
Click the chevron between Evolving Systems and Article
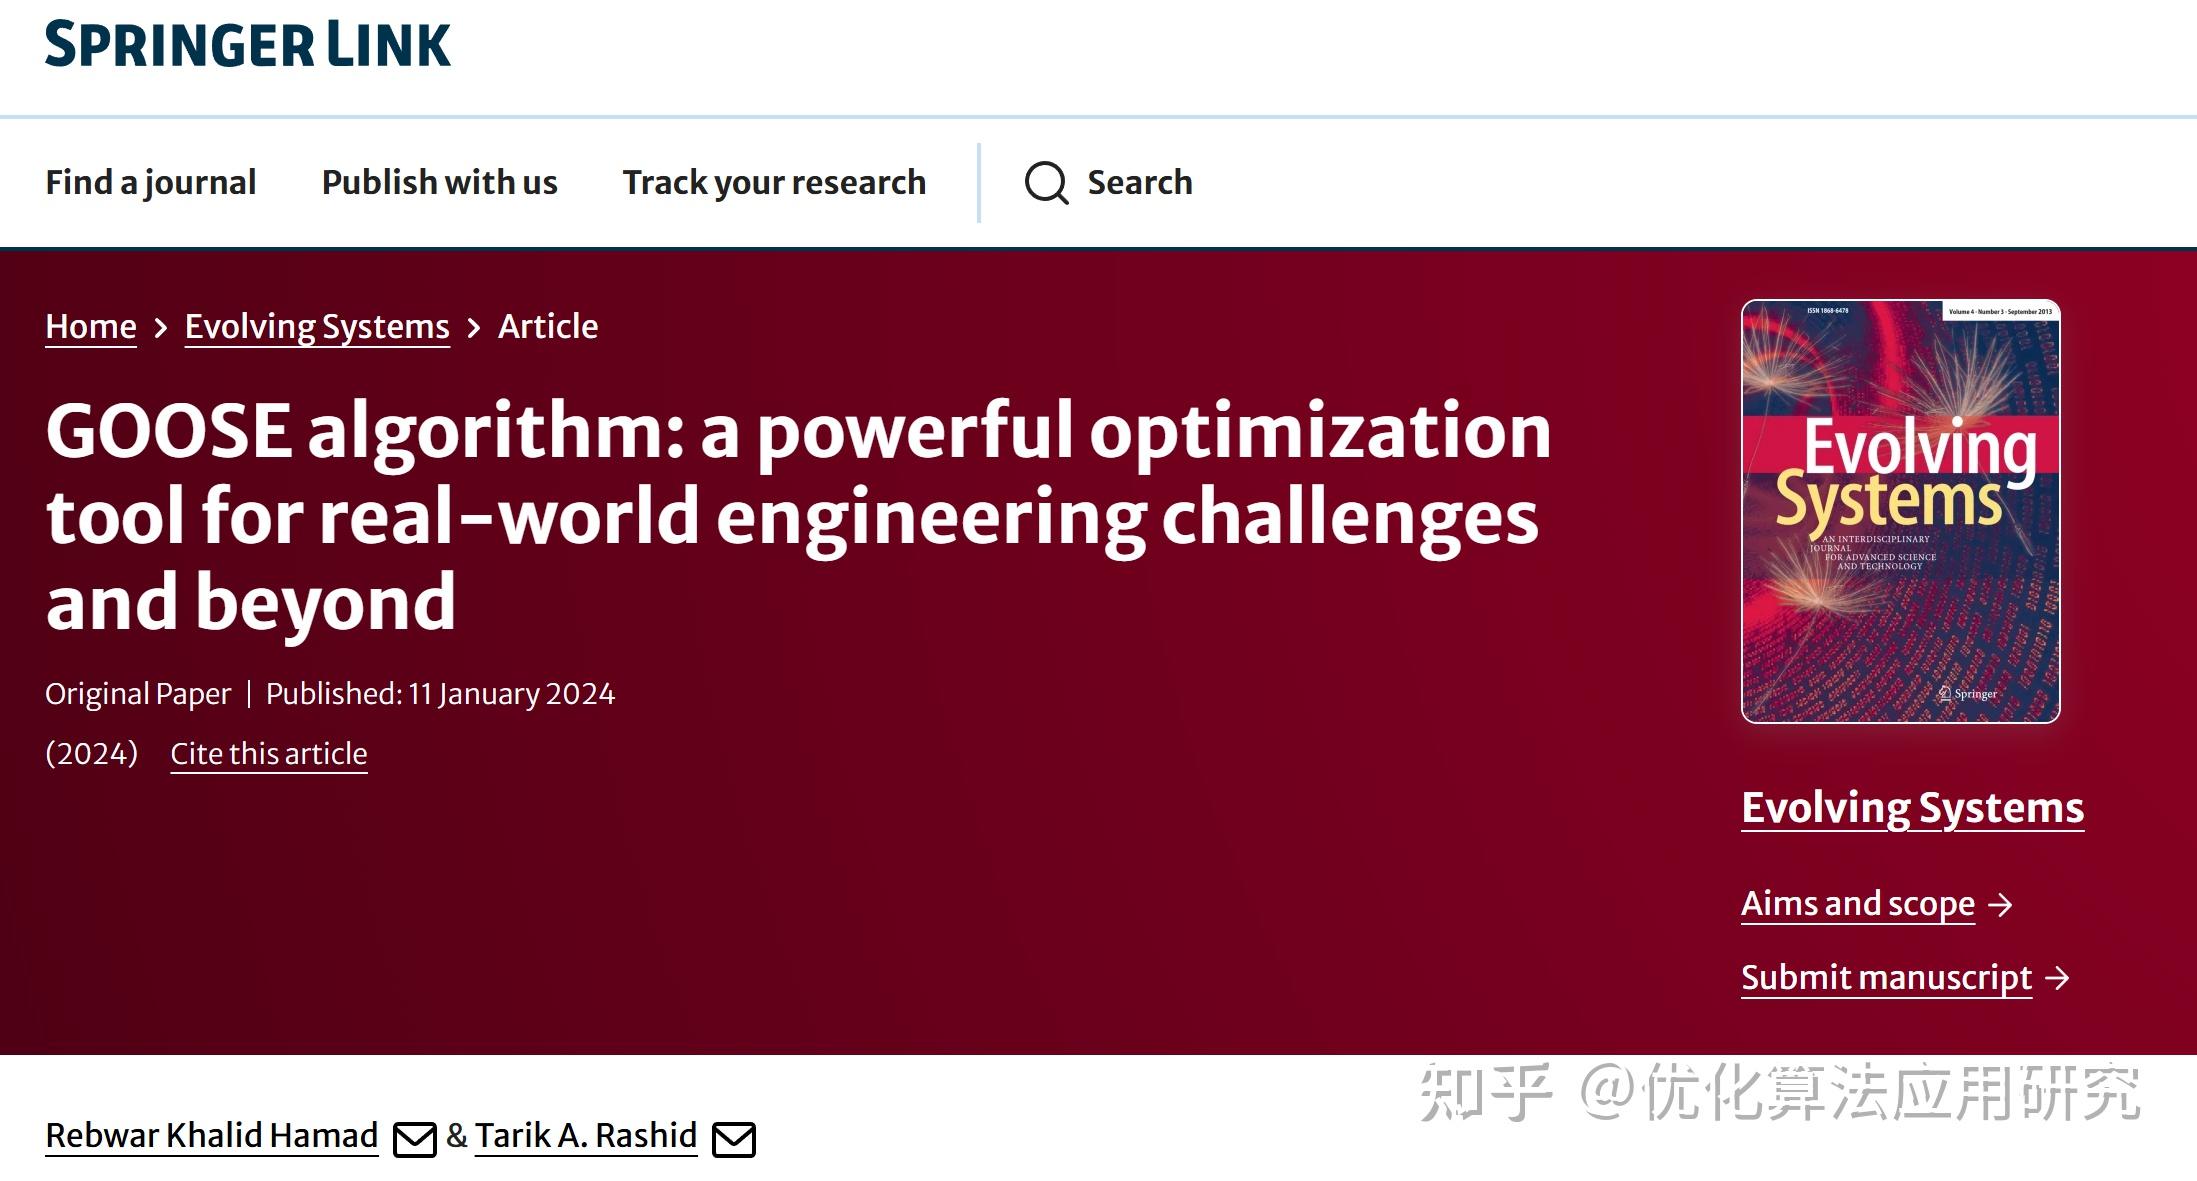473,327
